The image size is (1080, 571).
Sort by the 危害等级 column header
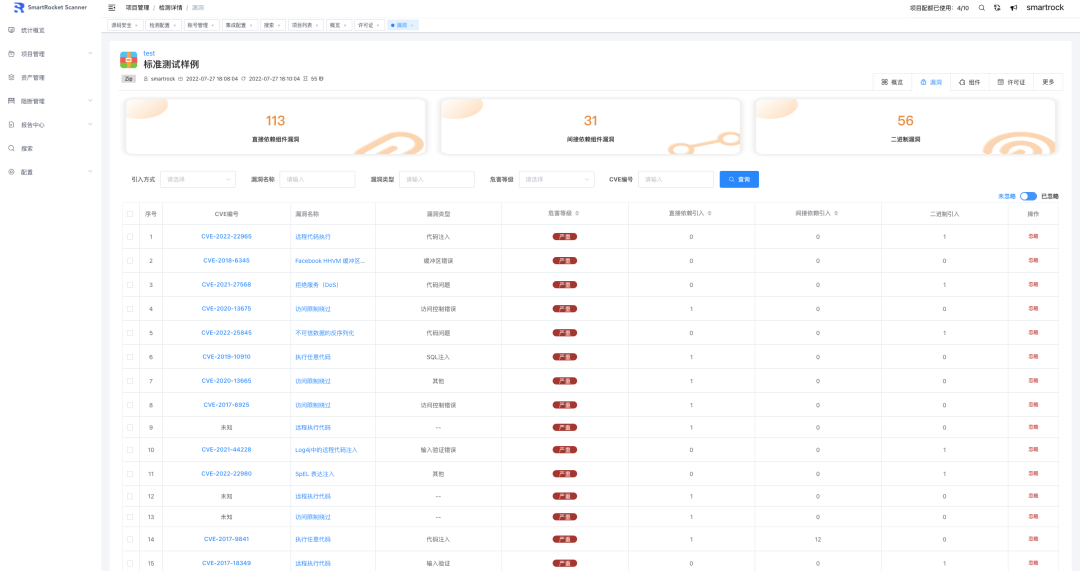(564, 214)
